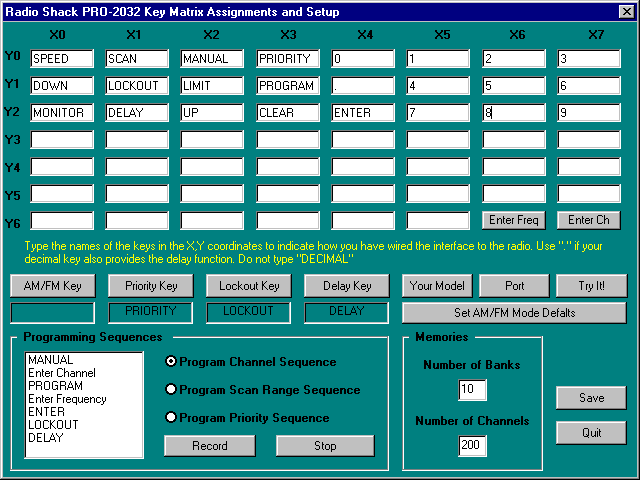Click the Record button
Viewport: 640px width, 480px height.
[x=210, y=446]
